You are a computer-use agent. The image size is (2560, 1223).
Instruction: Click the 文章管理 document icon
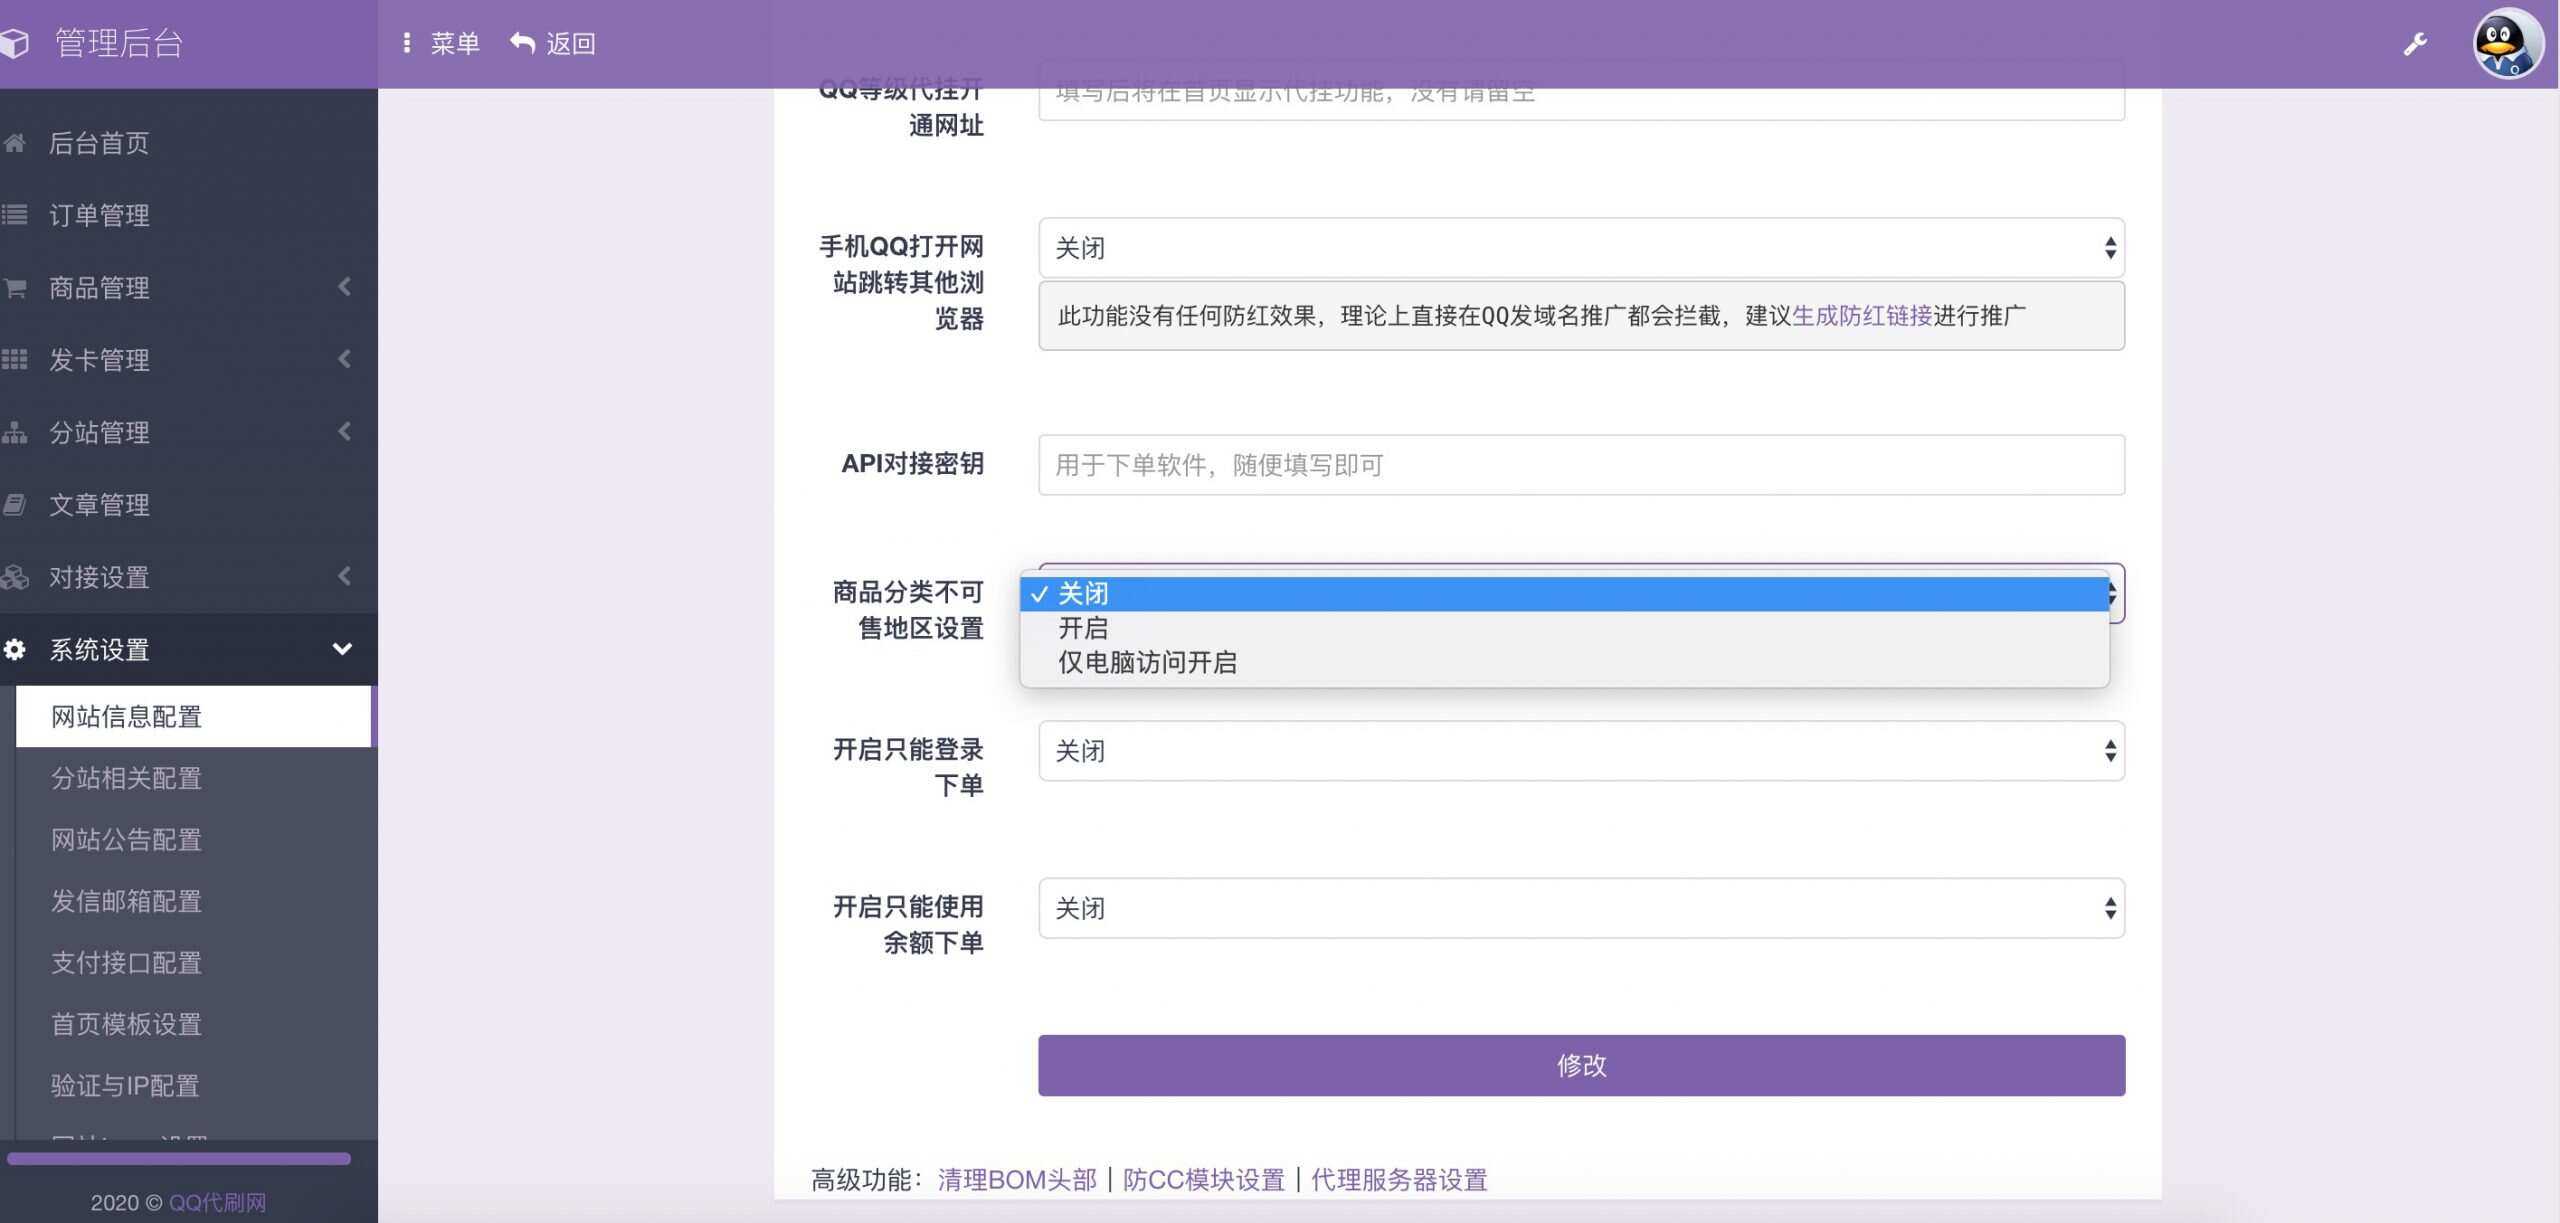coord(16,505)
